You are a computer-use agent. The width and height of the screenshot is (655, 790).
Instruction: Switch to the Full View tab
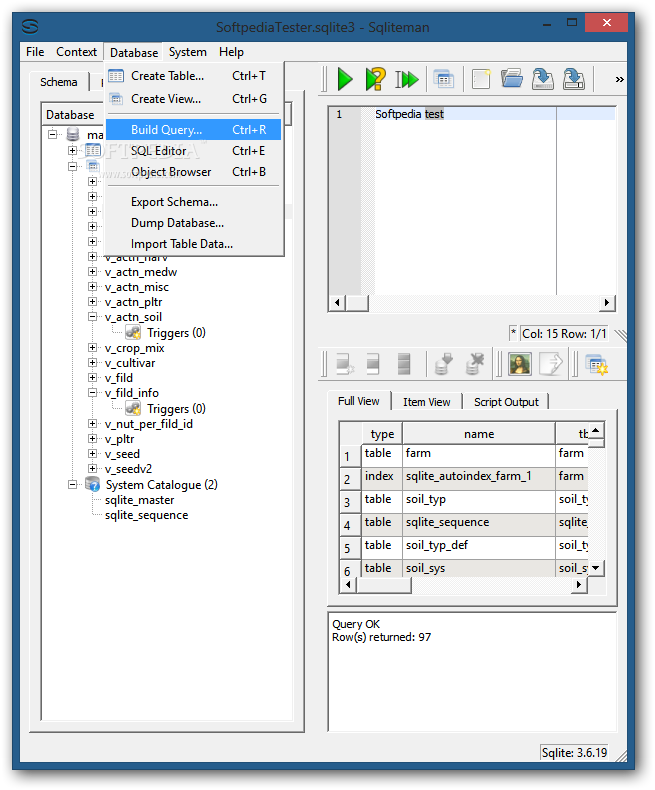pos(359,401)
